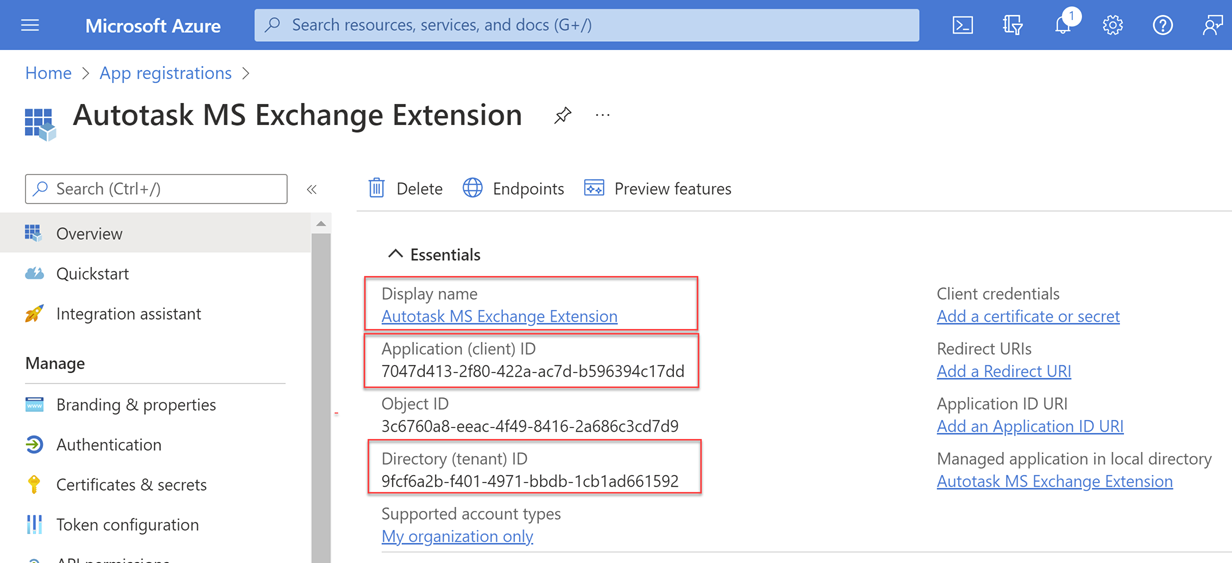Click the Endpoints globe icon
Image resolution: width=1232 pixels, height=563 pixels.
click(472, 188)
